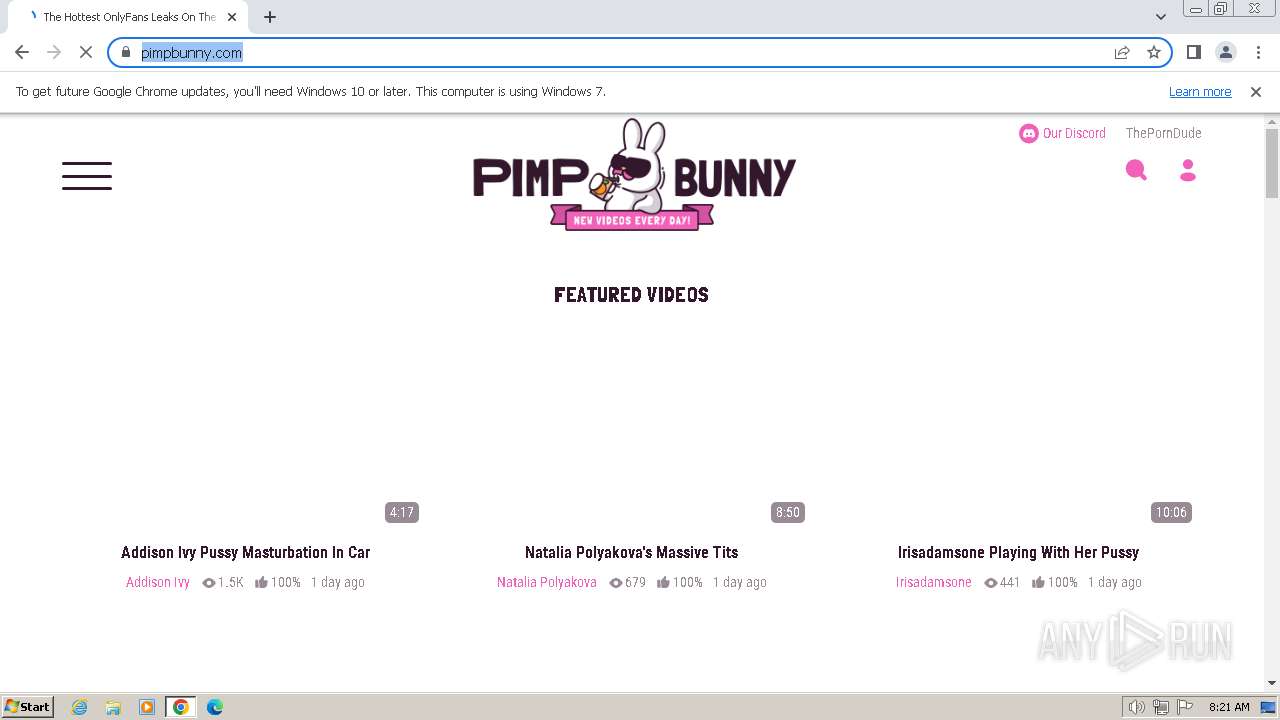Toggle the browser side panel
Image resolution: width=1280 pixels, height=720 pixels.
click(x=1193, y=52)
